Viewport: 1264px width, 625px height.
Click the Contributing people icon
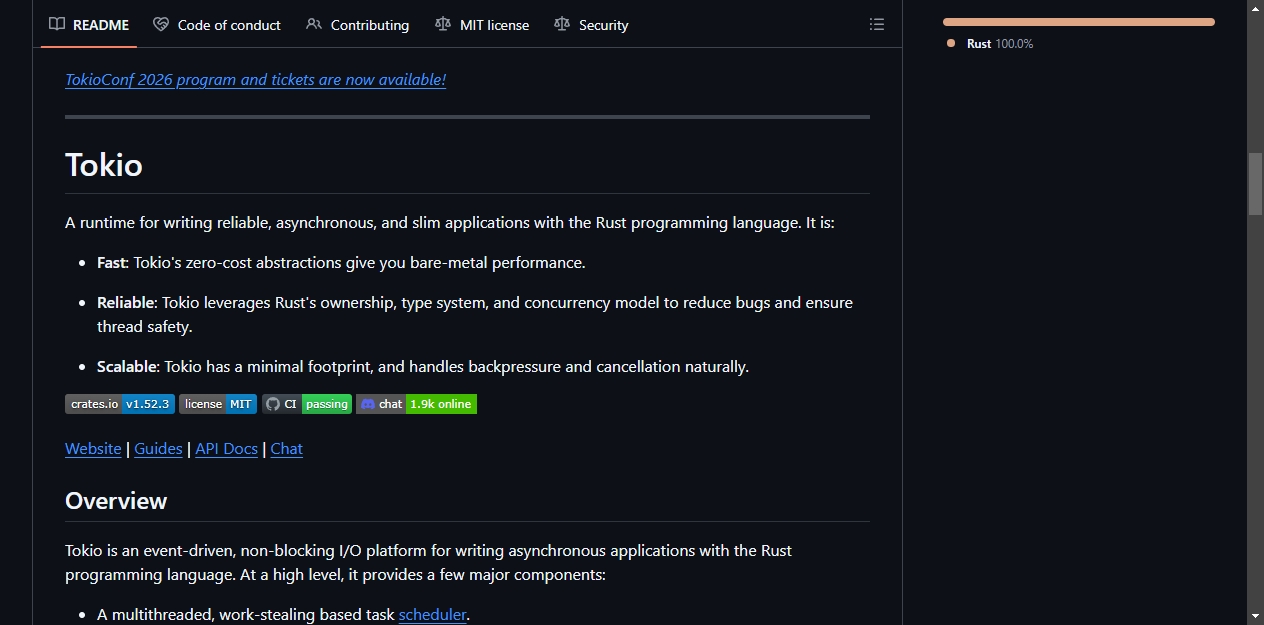click(314, 24)
